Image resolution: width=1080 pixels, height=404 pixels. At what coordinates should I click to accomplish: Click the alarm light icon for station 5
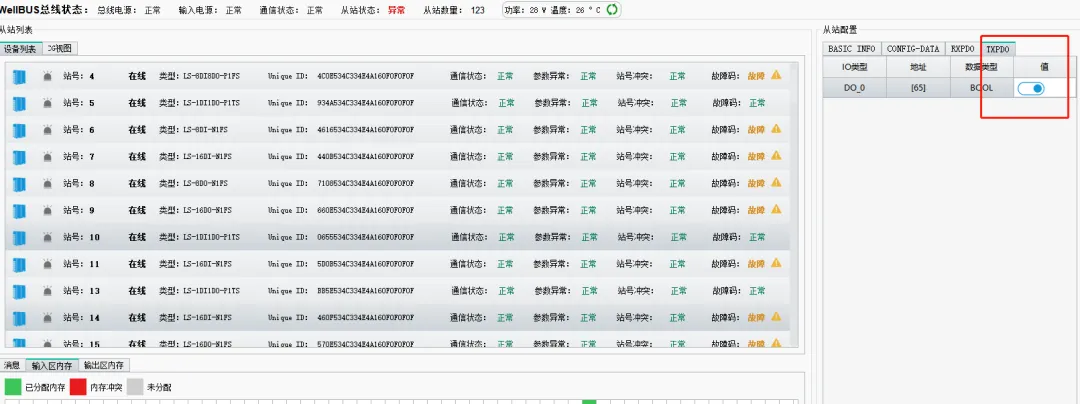pos(47,103)
